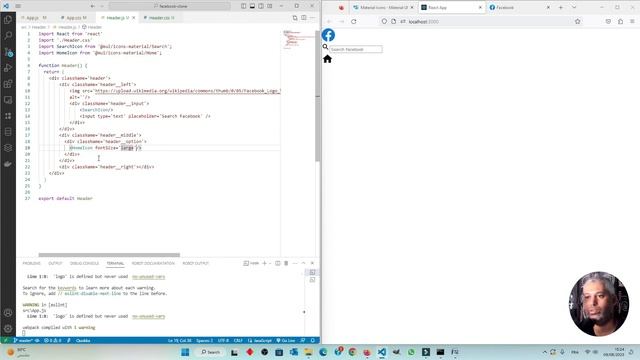Open the Debug Console panel tab
640x360 pixels.
pyautogui.click(x=84, y=264)
